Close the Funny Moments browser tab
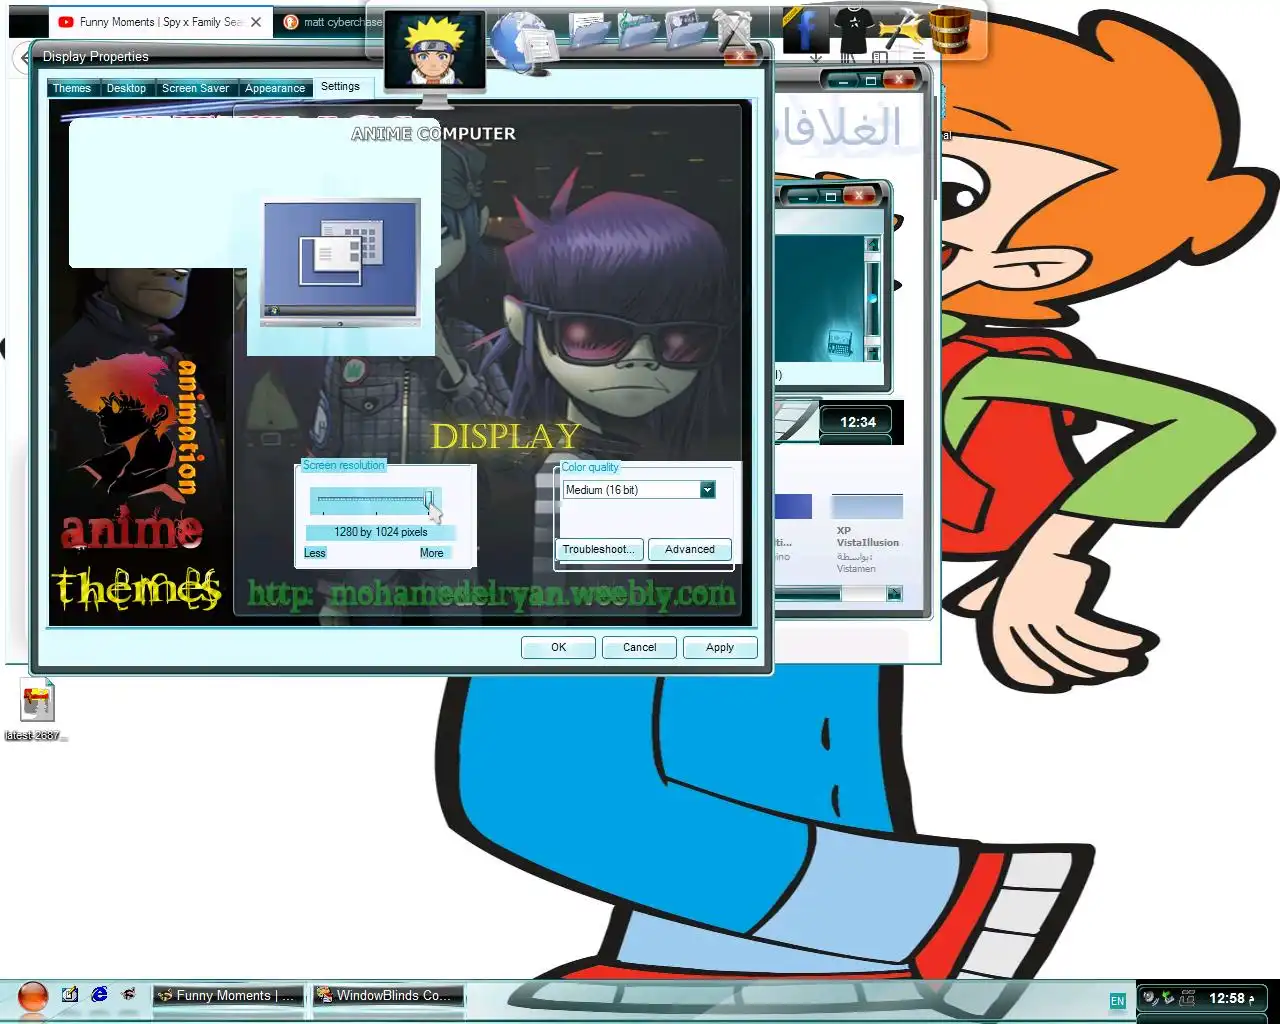Image resolution: width=1280 pixels, height=1024 pixels. point(256,22)
